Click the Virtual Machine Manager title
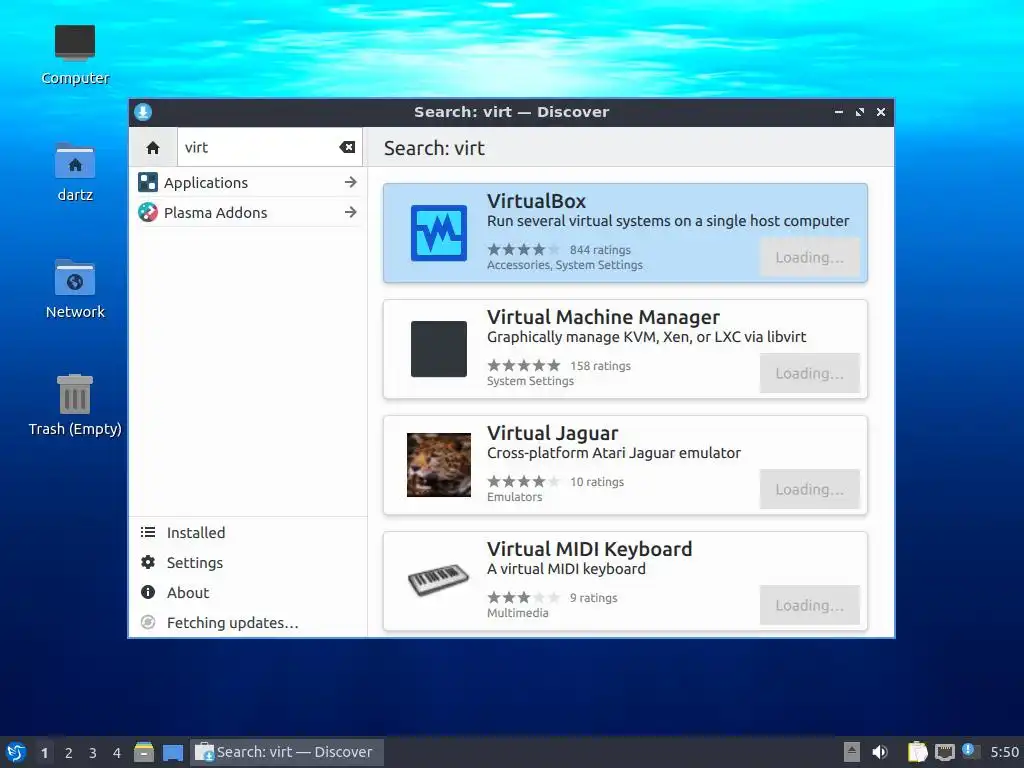Viewport: 1024px width, 768px height. point(603,317)
